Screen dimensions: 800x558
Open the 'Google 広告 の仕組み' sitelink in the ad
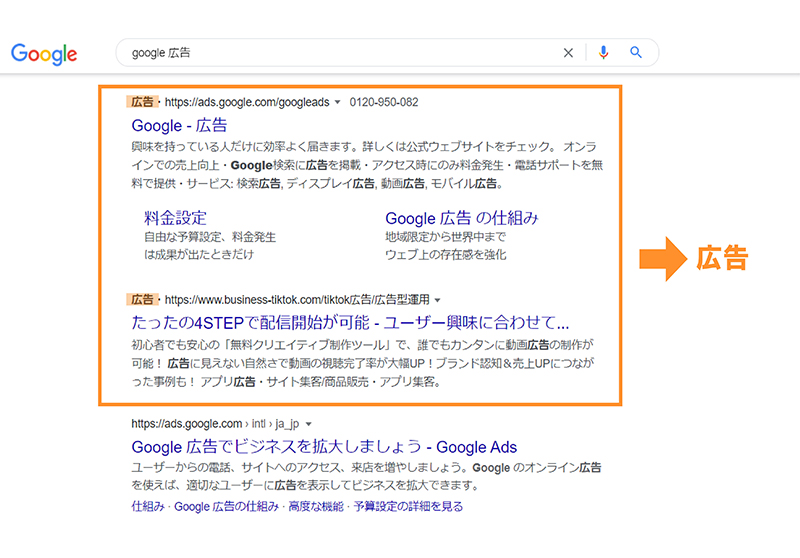pyautogui.click(x=462, y=218)
